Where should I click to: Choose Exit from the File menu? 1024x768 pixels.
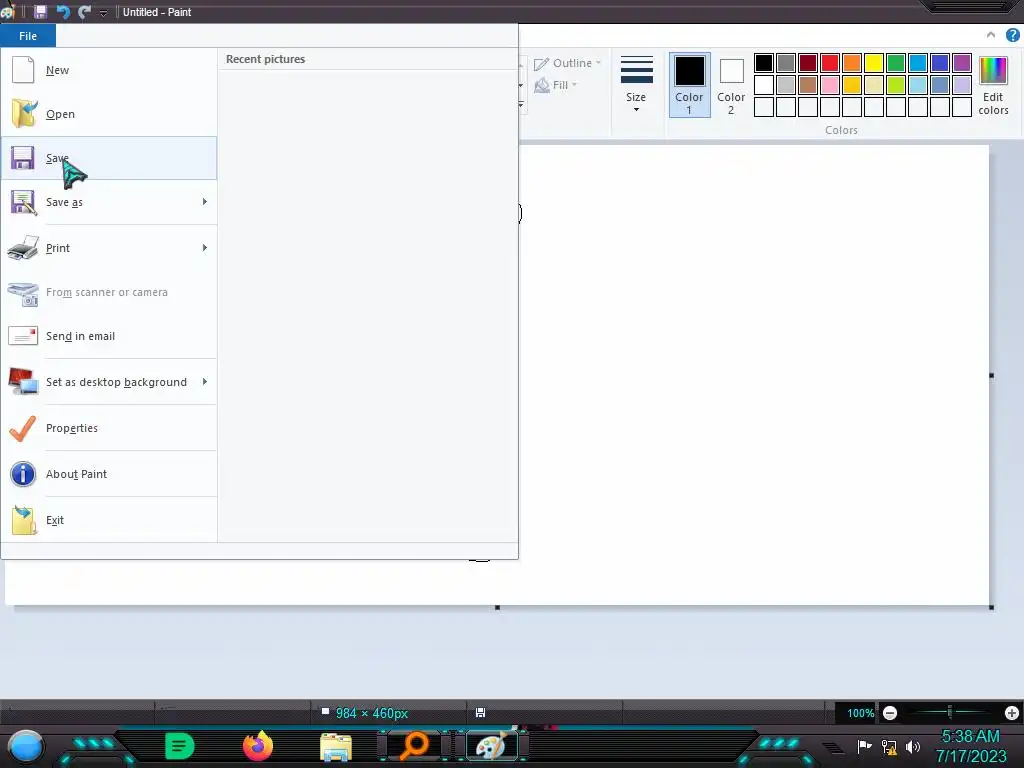[x=108, y=520]
